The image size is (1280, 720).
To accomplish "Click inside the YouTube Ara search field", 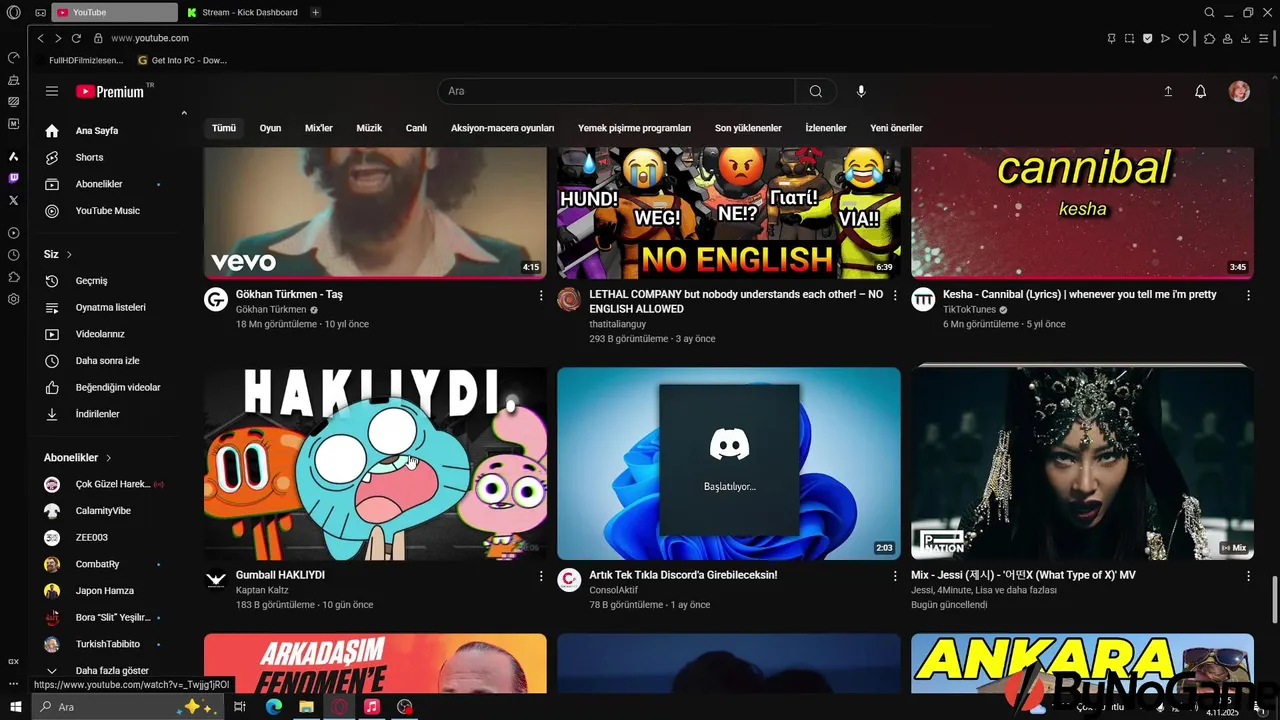I will coord(617,91).
